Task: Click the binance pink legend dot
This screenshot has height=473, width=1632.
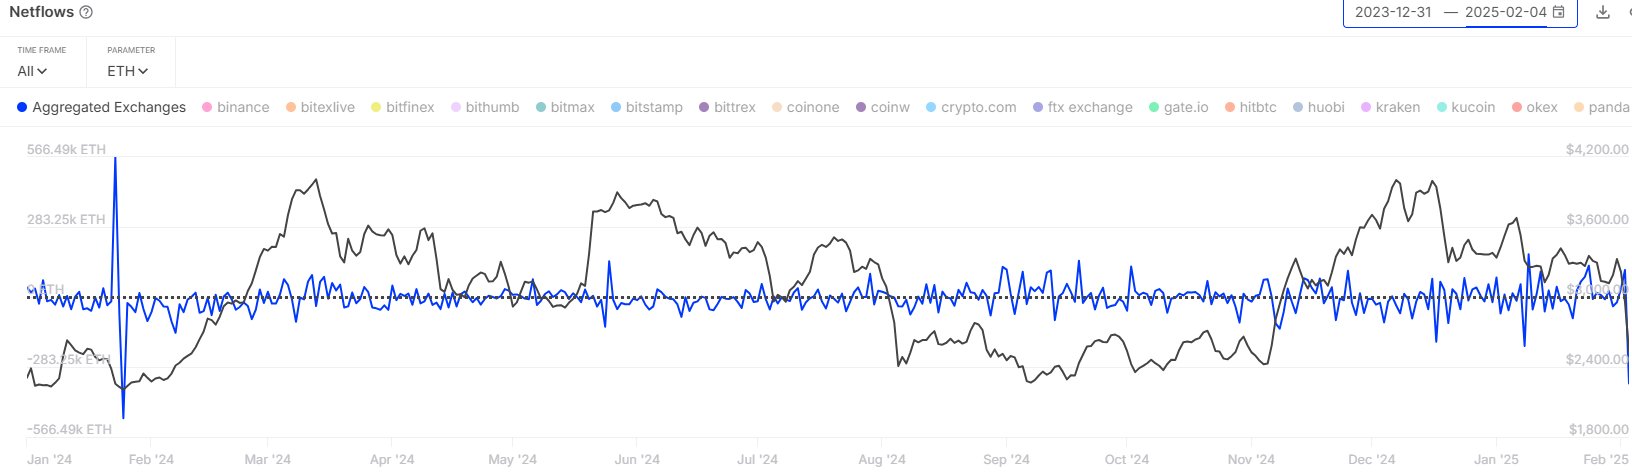Action: point(207,107)
